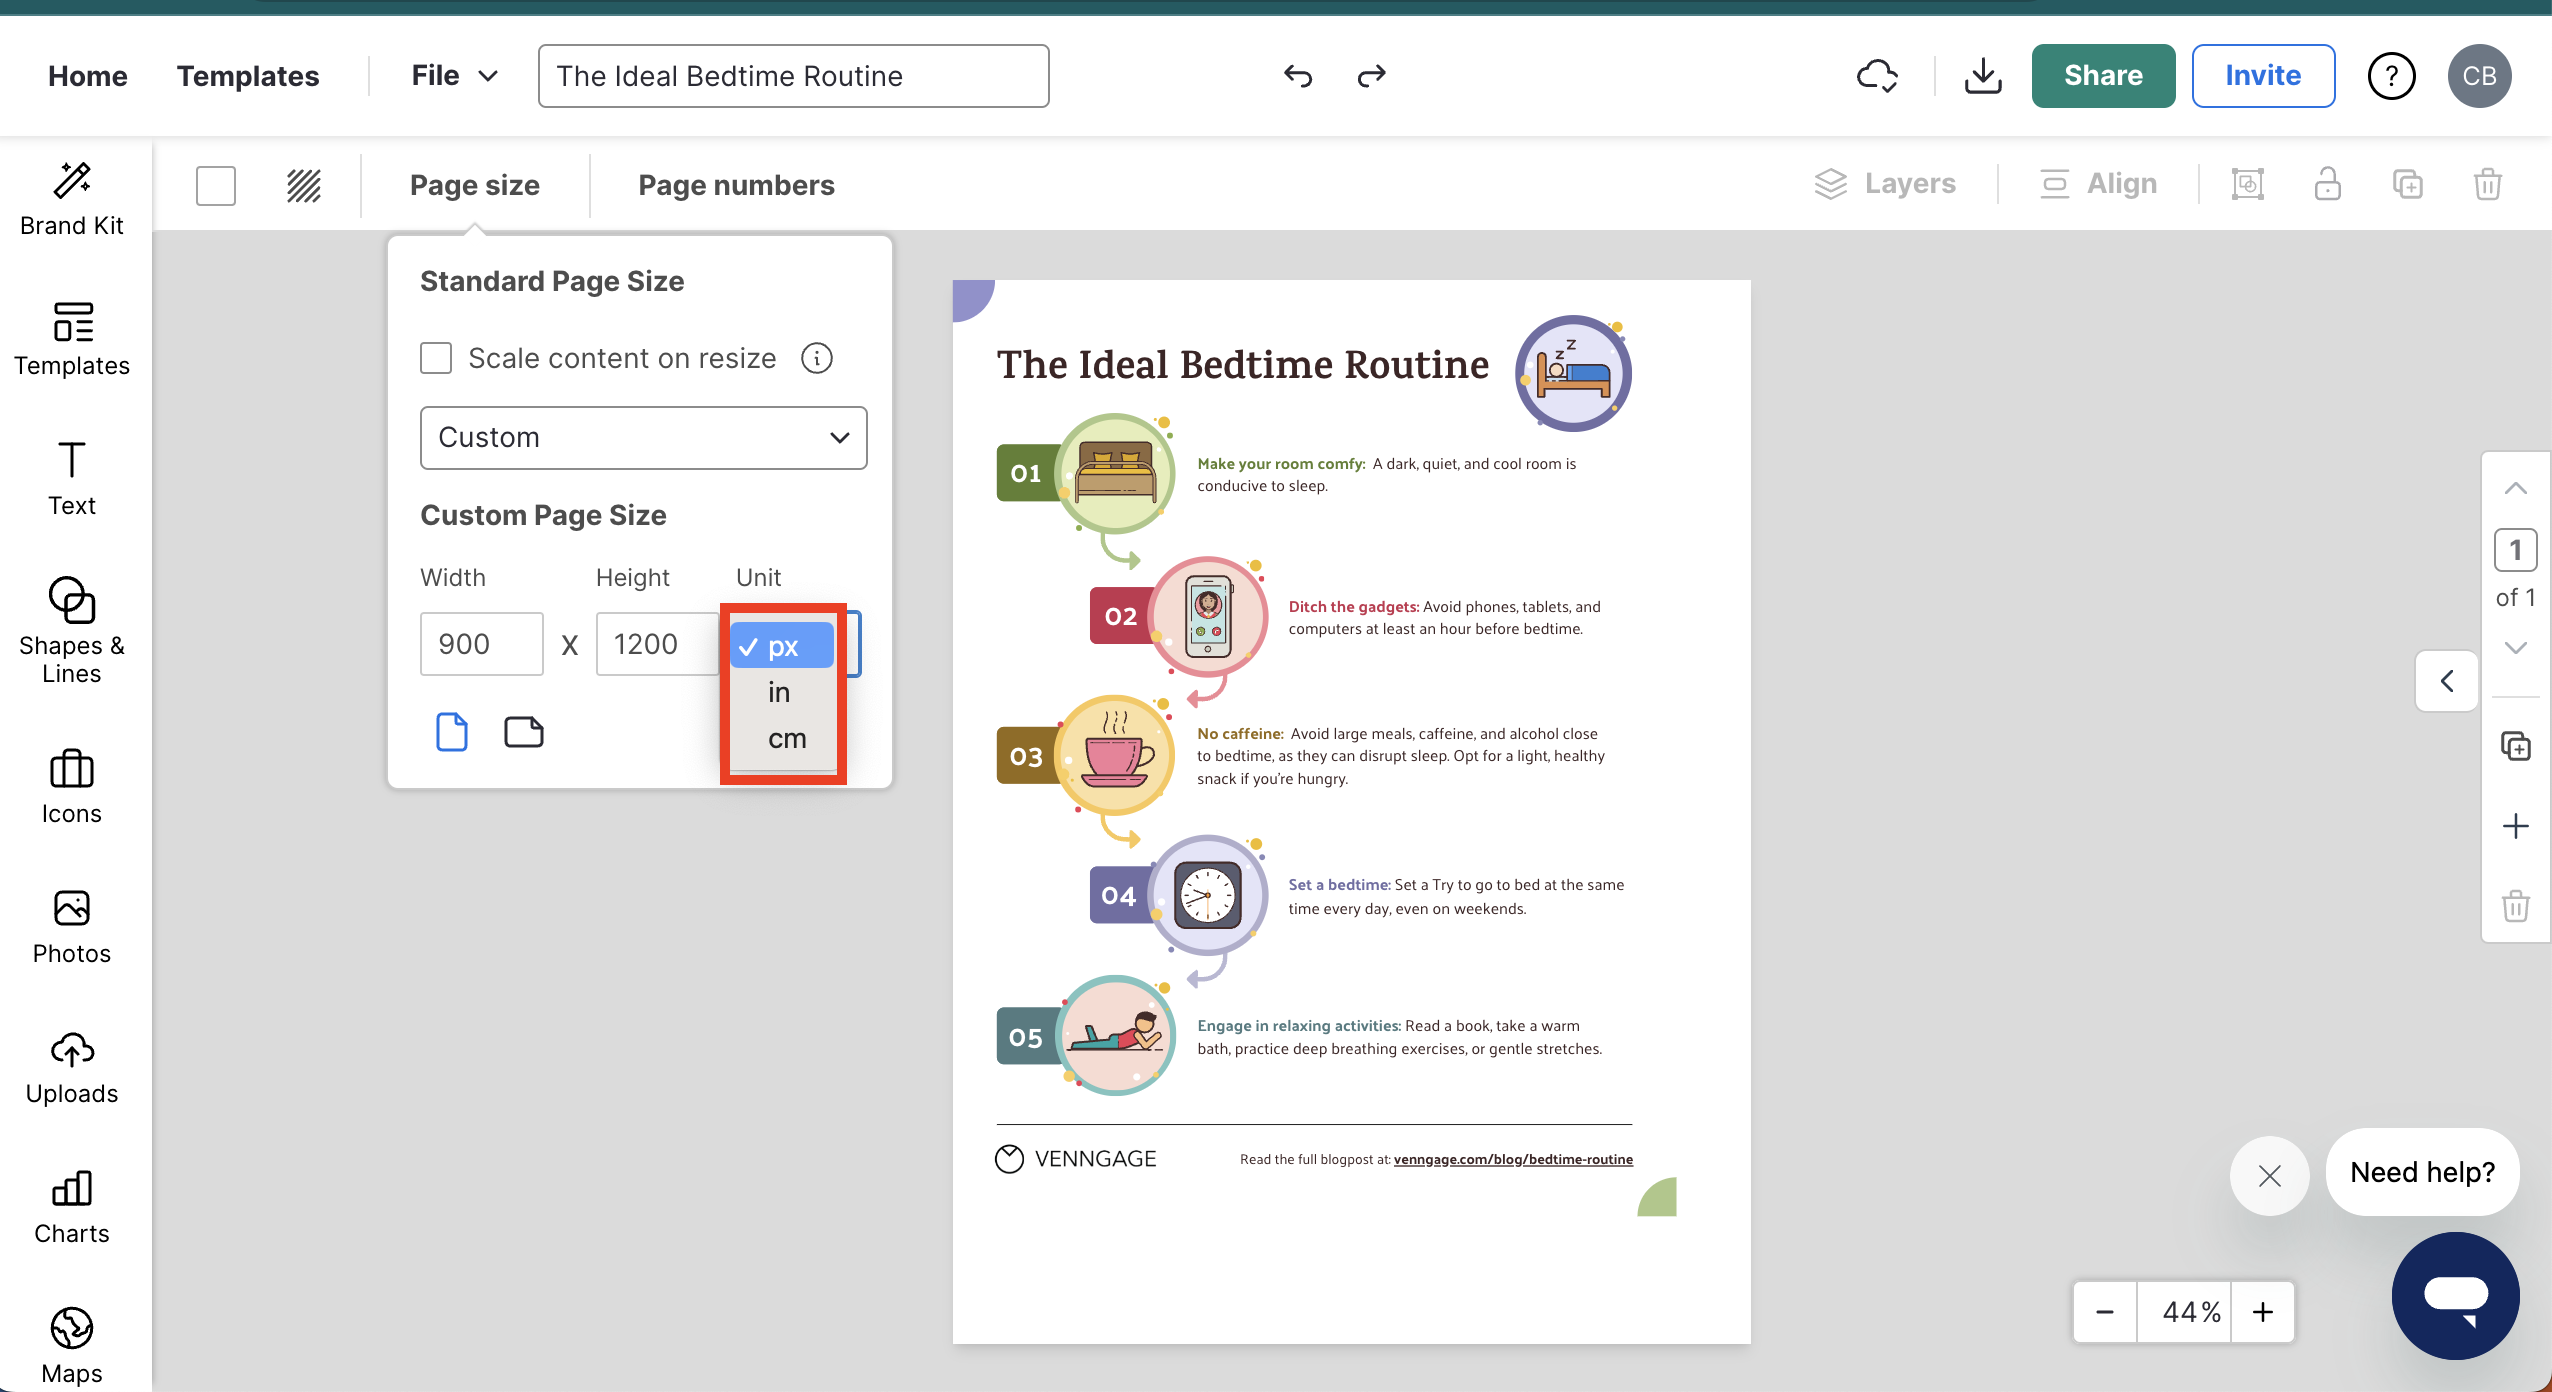Open the Uploads sidebar panel
The width and height of the screenshot is (2552, 1392).
point(72,1068)
